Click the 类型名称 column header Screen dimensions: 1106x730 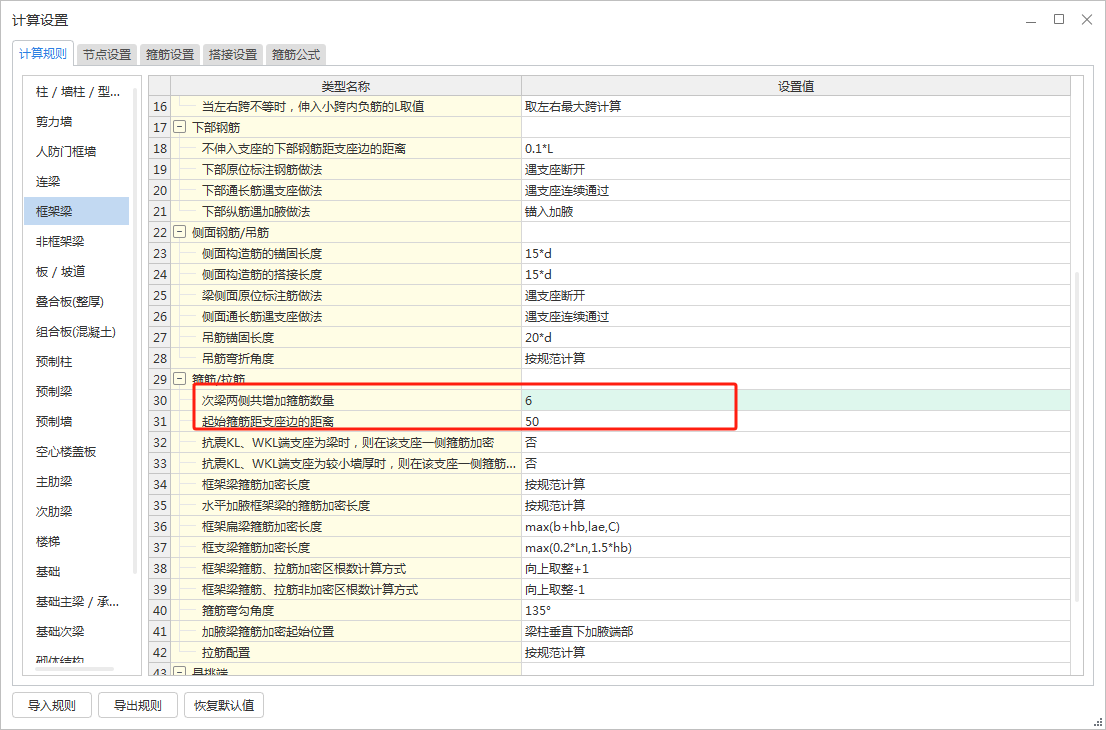coord(346,86)
